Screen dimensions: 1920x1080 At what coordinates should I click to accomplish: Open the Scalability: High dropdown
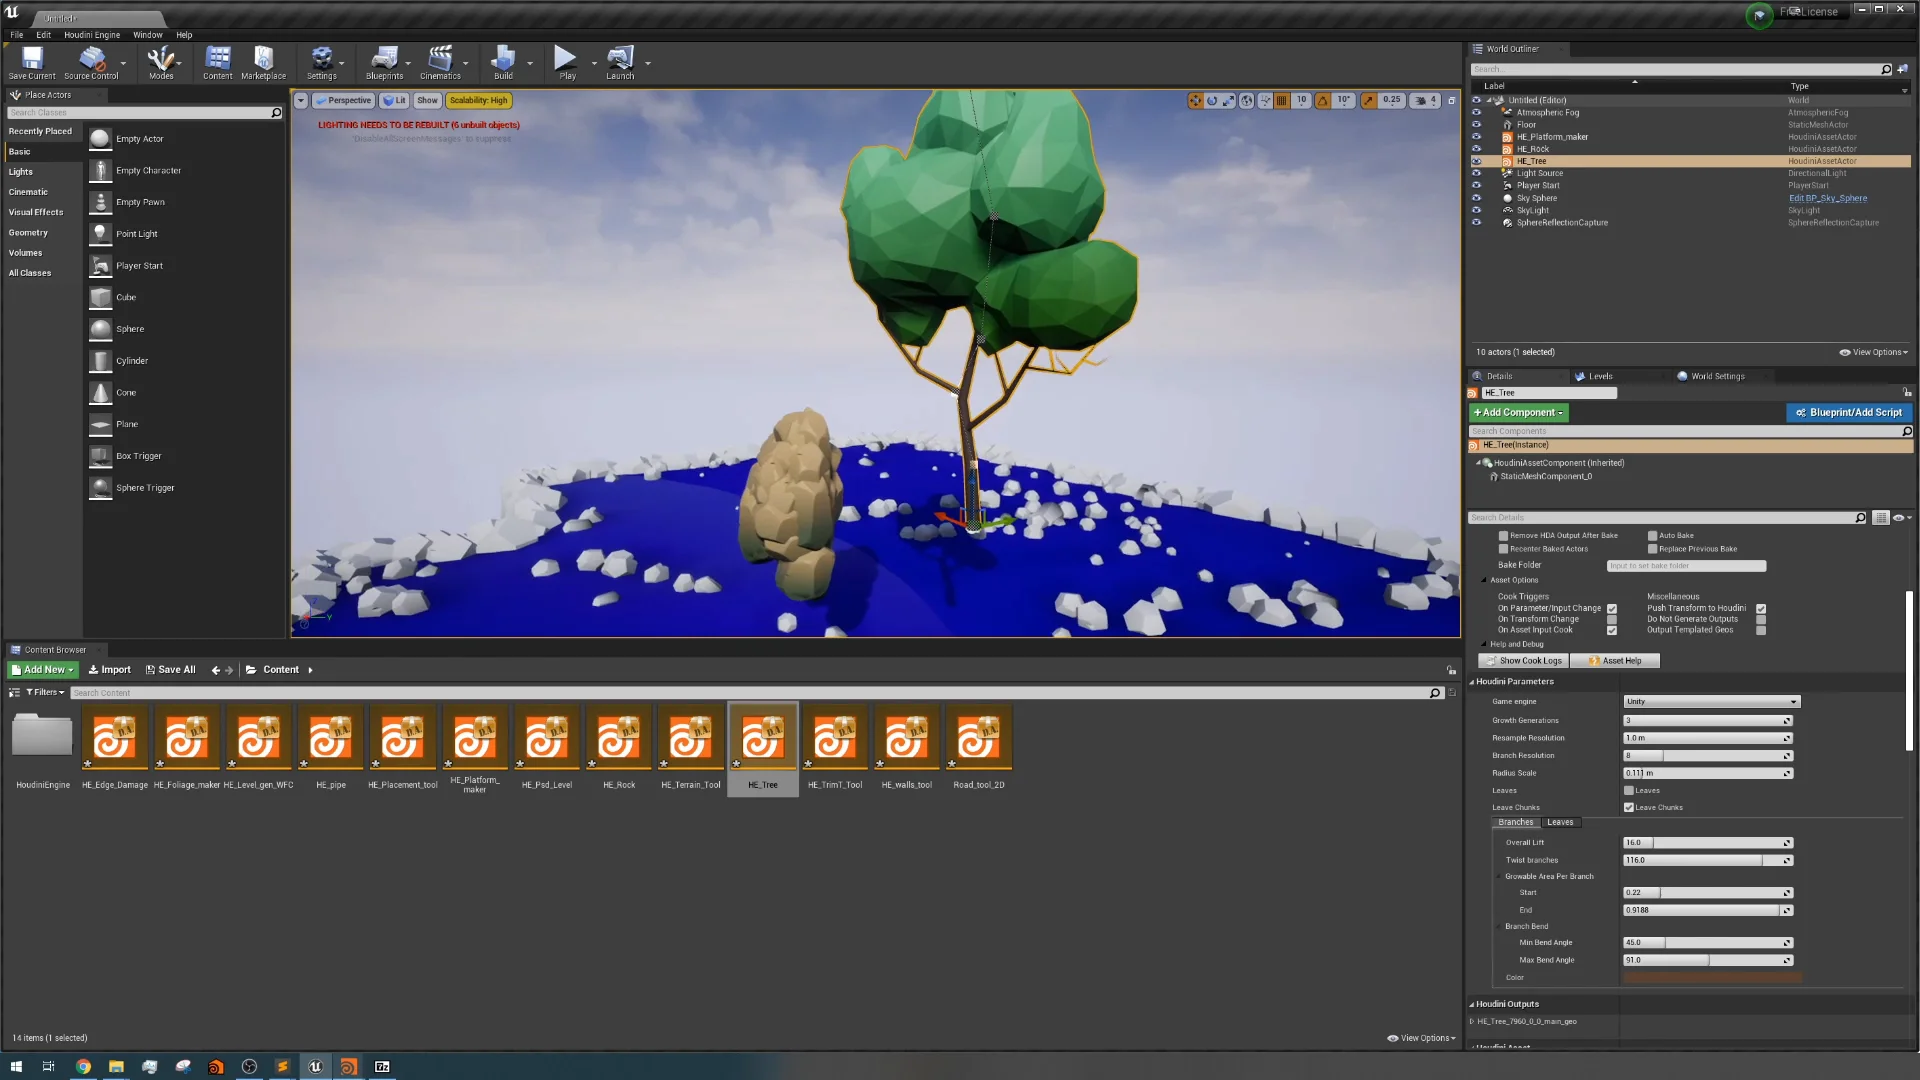coord(479,100)
